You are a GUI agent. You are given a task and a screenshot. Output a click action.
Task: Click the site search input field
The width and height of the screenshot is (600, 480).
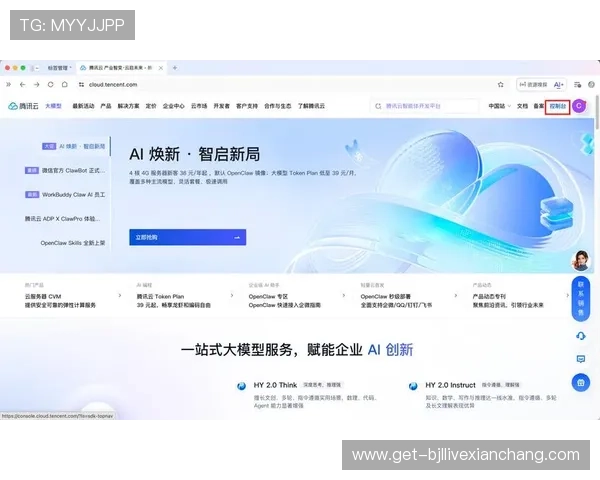coord(425,106)
